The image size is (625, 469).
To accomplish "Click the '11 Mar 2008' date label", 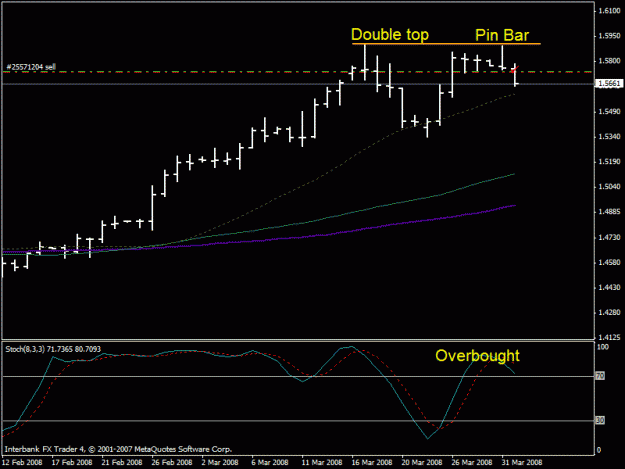I will [x=322, y=462].
